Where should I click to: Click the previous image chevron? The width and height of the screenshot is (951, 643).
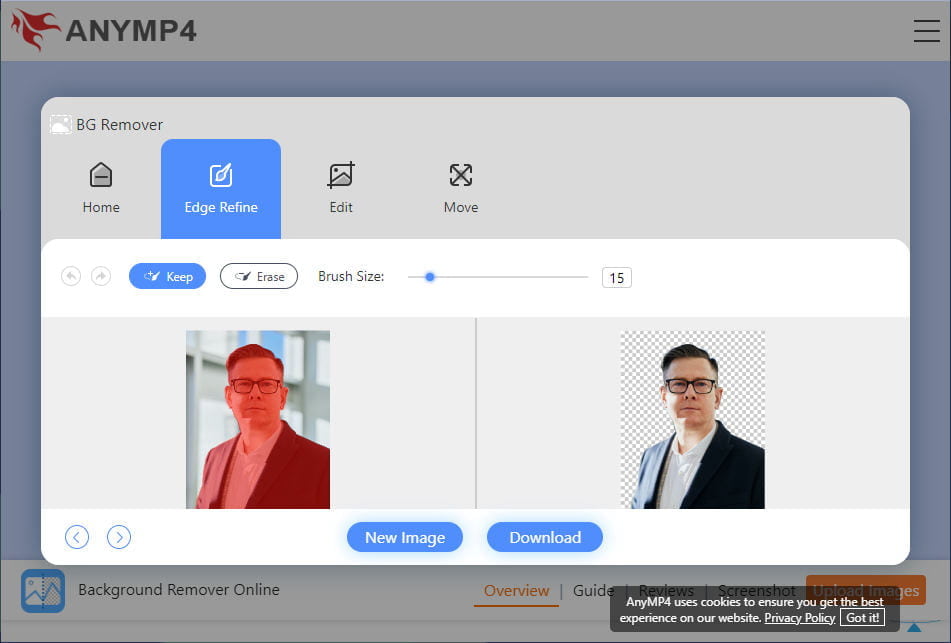[x=77, y=537]
